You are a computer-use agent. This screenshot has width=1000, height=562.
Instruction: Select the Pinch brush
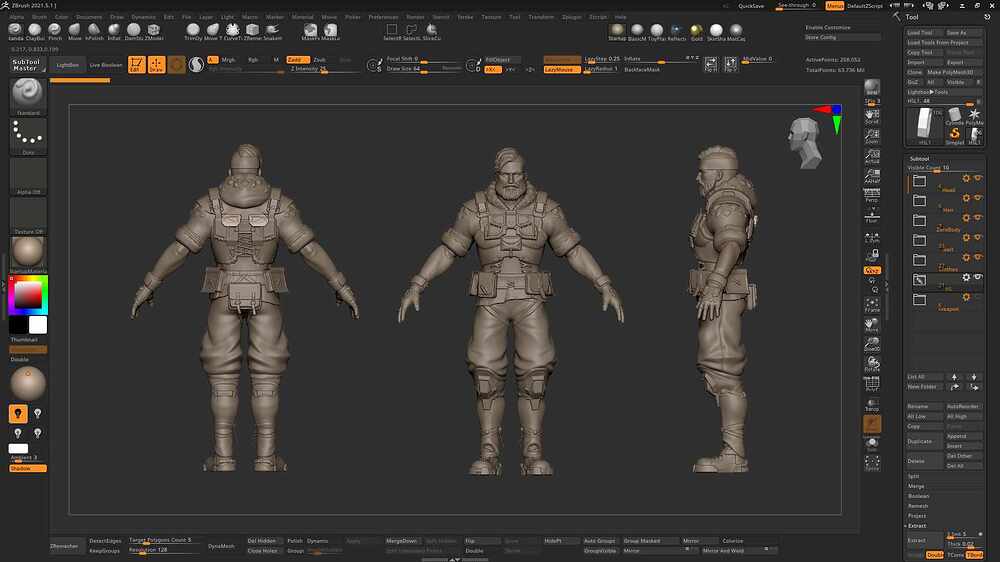(x=55, y=32)
